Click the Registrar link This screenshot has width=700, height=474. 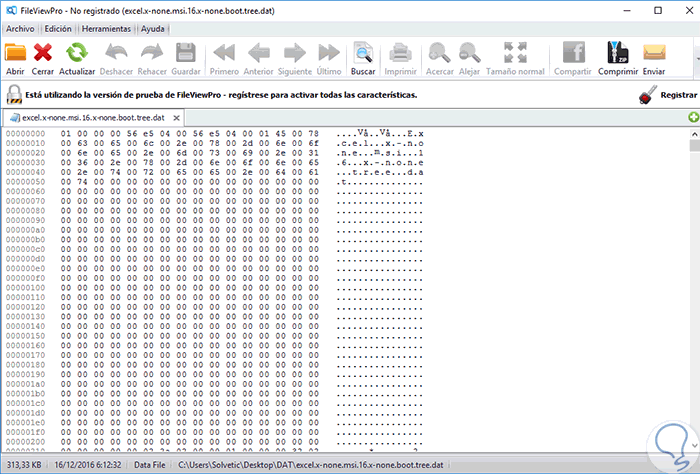click(x=679, y=95)
